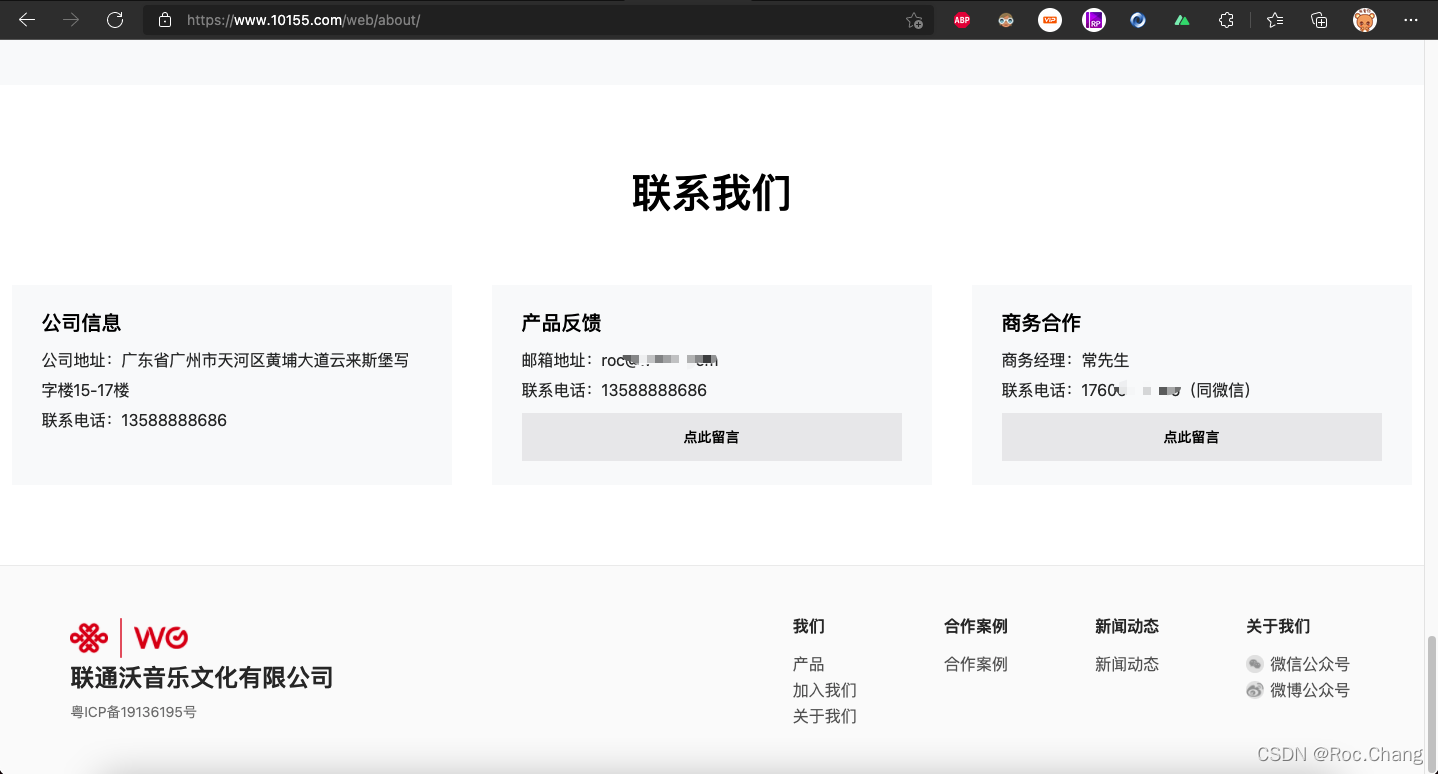Click 点此留言 under 产品反馈
Viewport: 1438px width, 774px height.
tap(712, 437)
